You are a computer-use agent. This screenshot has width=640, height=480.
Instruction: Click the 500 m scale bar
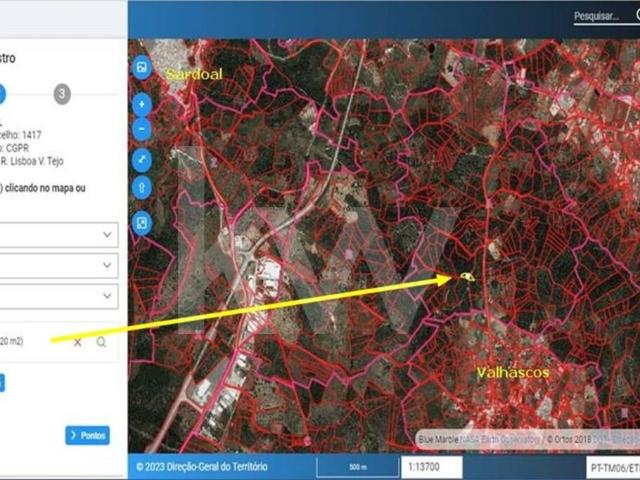(357, 467)
